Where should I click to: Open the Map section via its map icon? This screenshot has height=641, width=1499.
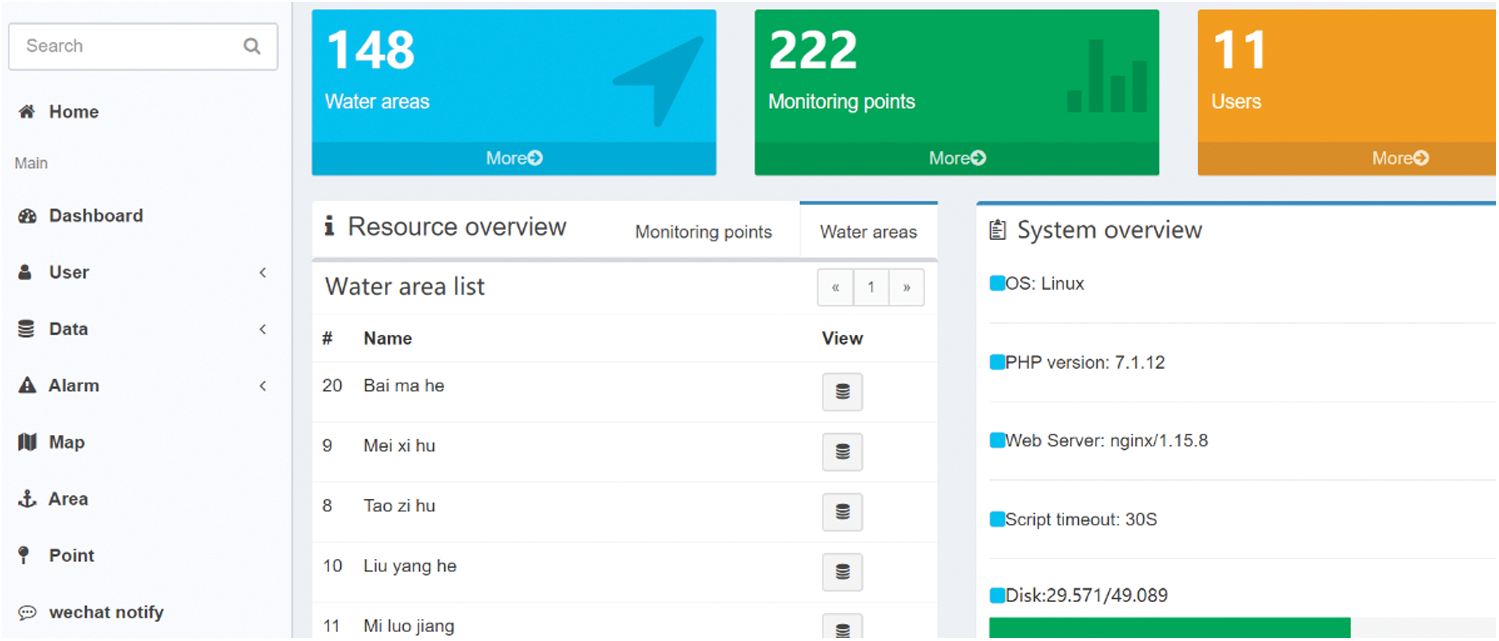[x=27, y=441]
